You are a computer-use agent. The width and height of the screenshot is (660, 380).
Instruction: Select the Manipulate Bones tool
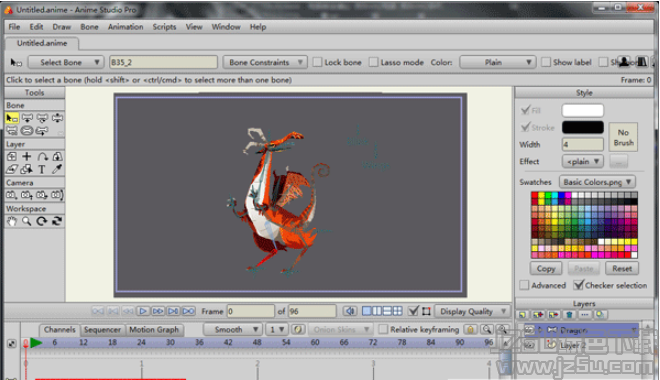[42, 131]
